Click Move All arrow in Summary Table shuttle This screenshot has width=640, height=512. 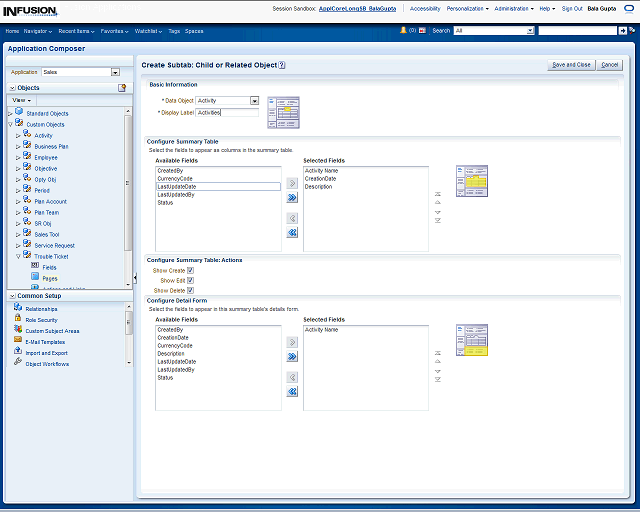[292, 198]
